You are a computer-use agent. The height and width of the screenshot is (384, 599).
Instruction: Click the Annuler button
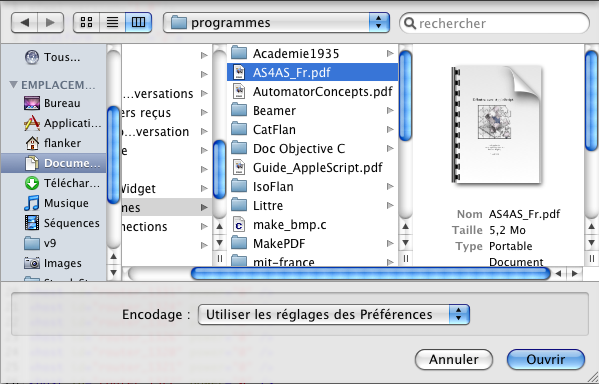point(454,360)
